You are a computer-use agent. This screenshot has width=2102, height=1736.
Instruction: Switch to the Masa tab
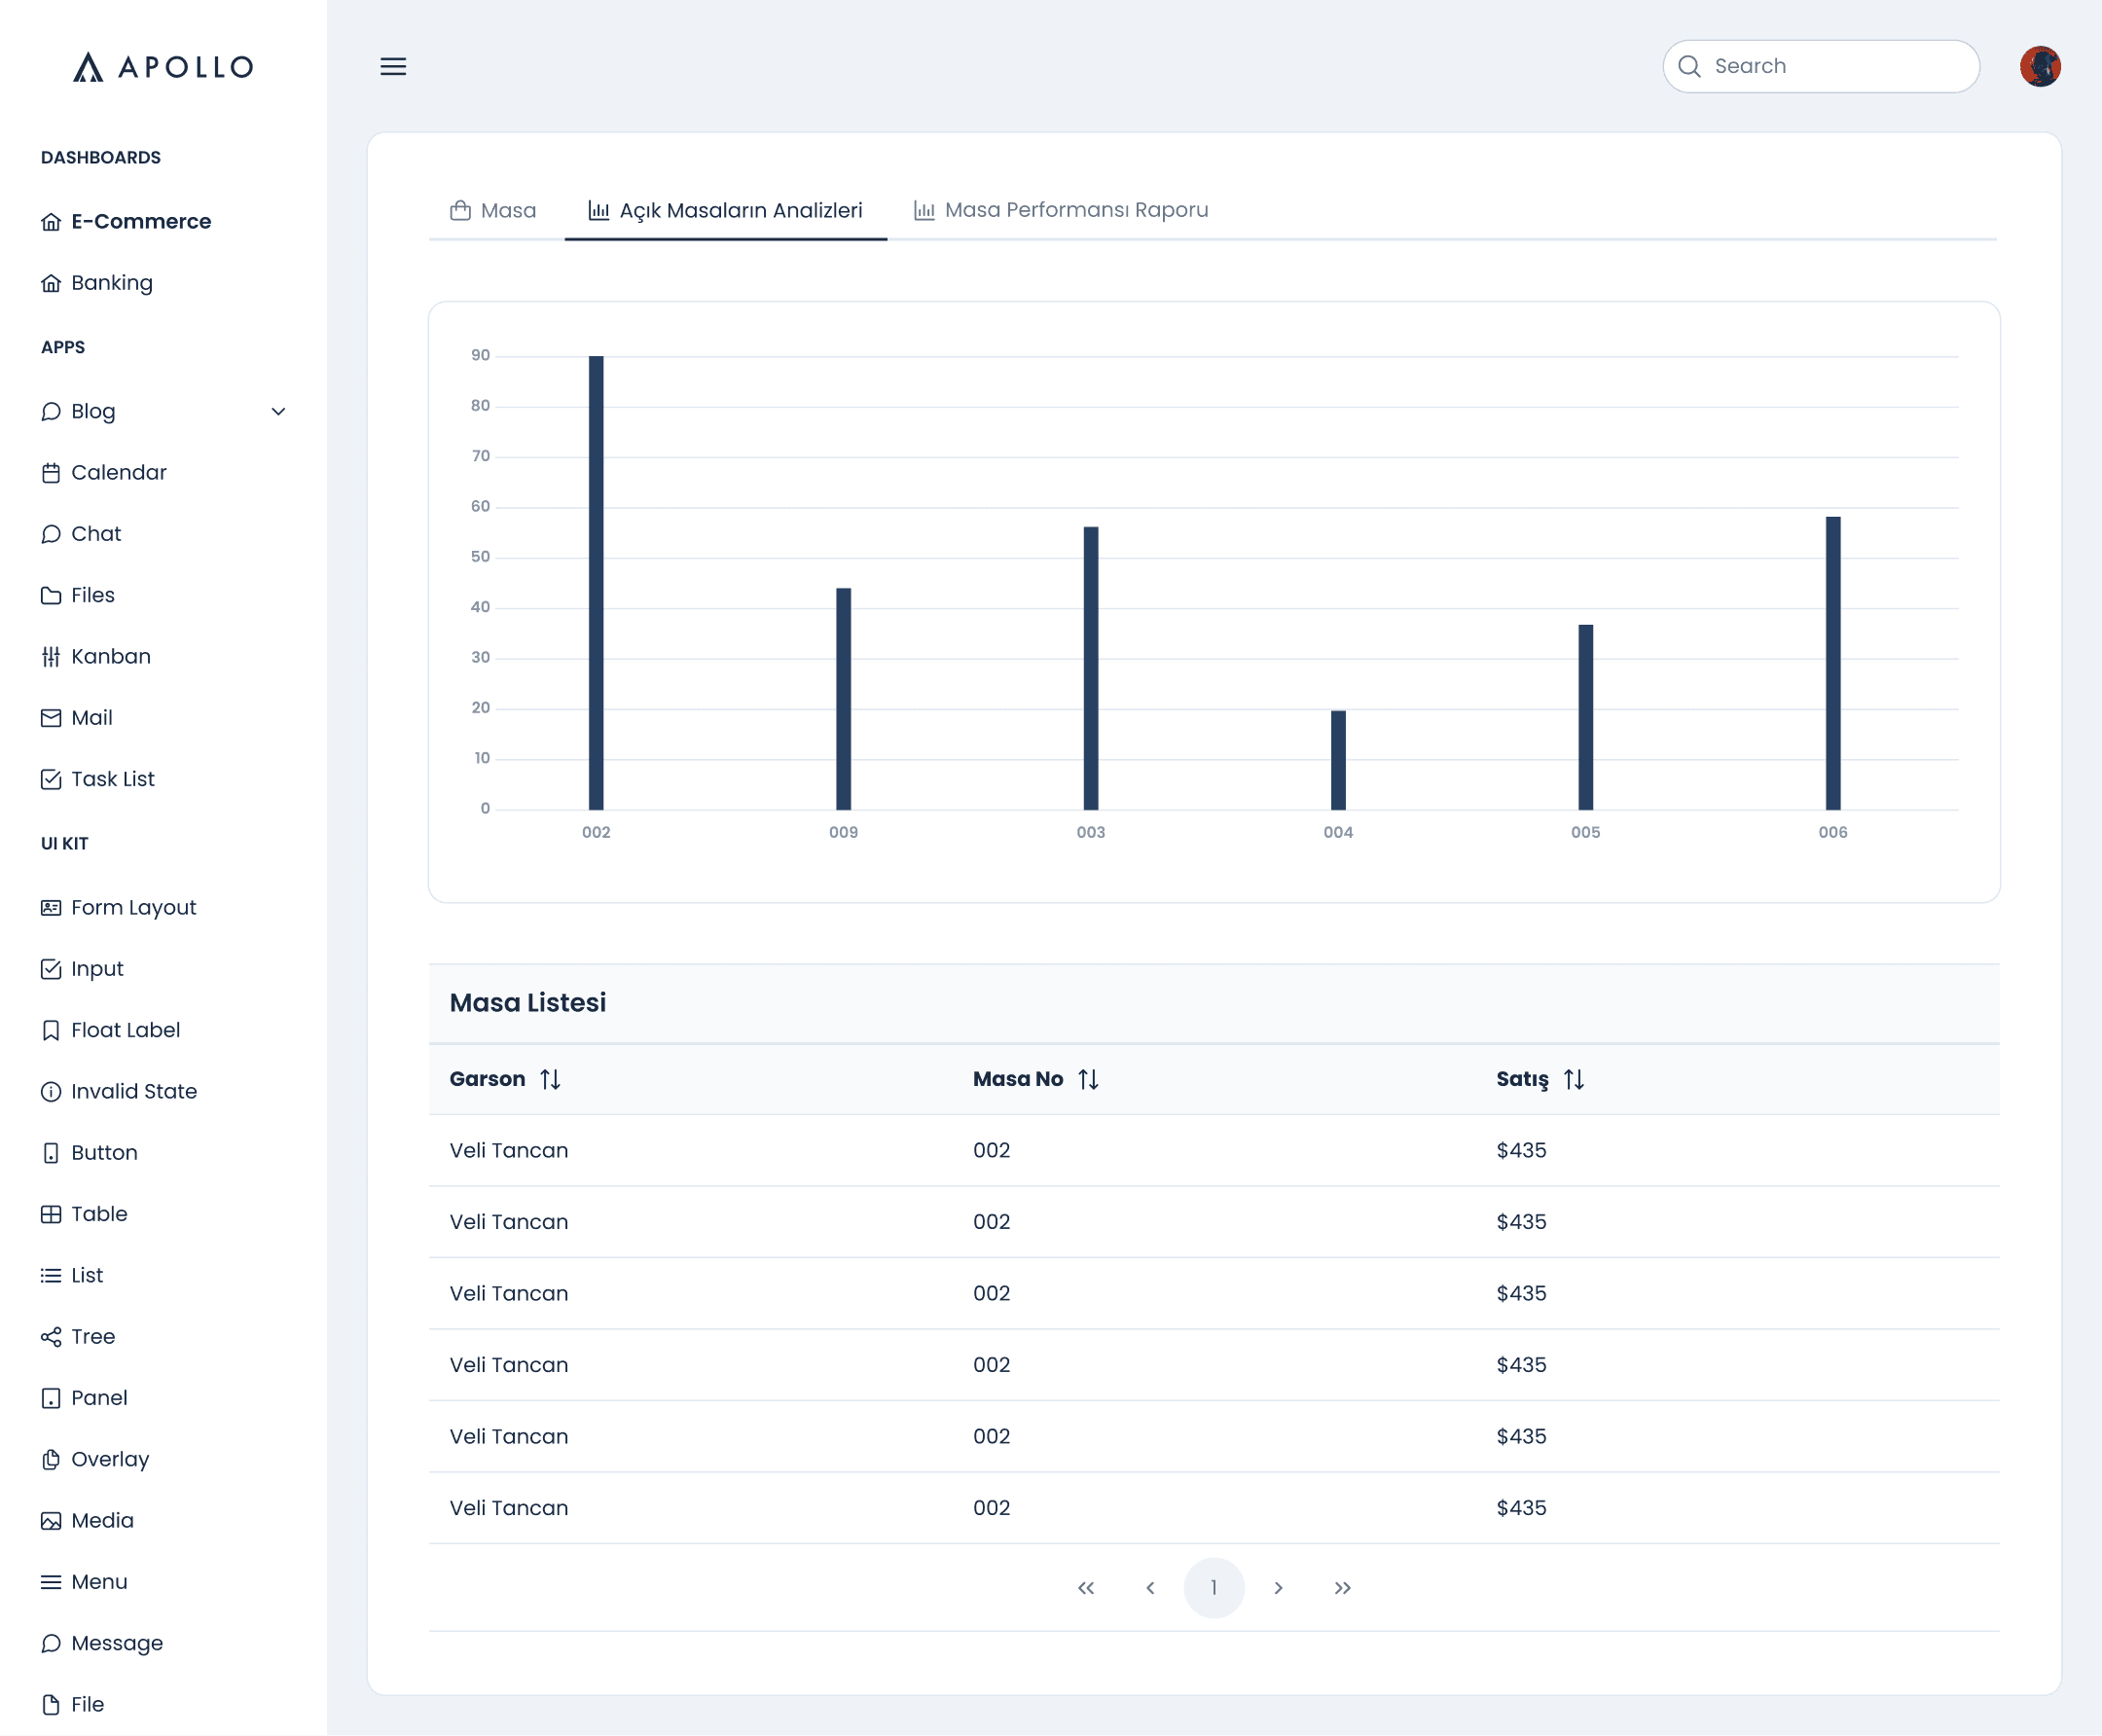tap(494, 211)
